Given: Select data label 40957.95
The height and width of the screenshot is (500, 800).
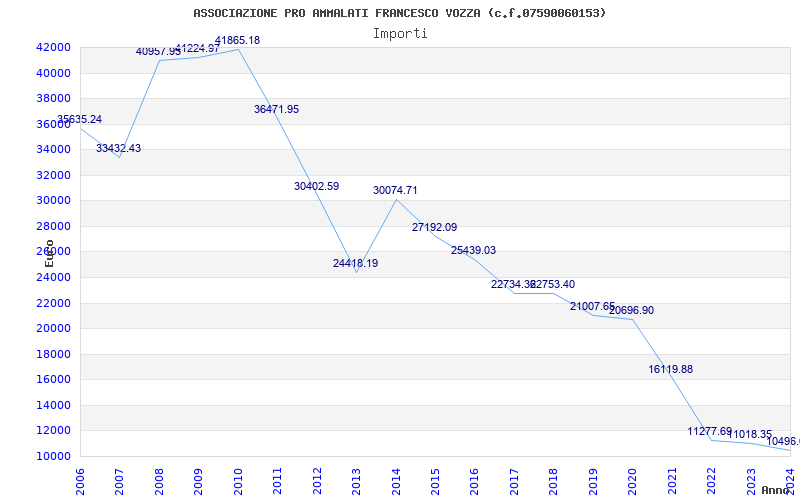Looking at the screenshot, I should 158,52.
